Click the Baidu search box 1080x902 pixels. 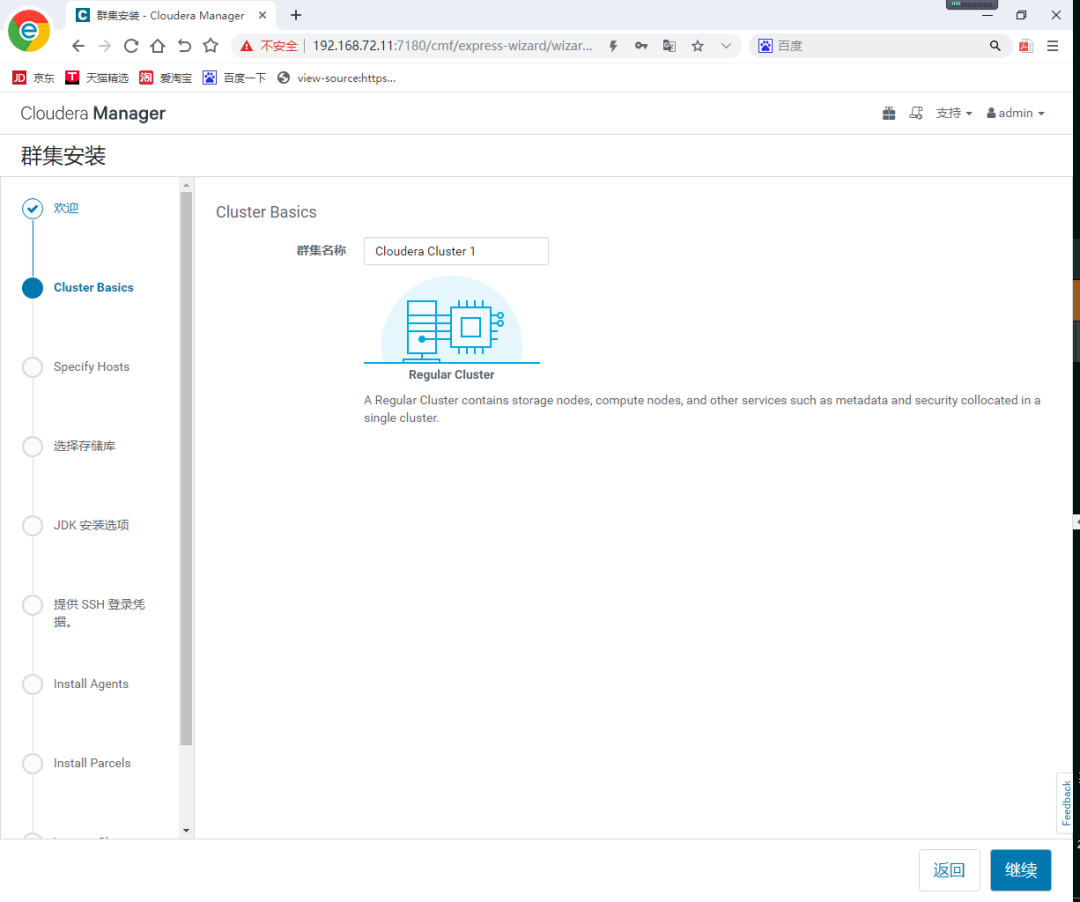(882, 46)
